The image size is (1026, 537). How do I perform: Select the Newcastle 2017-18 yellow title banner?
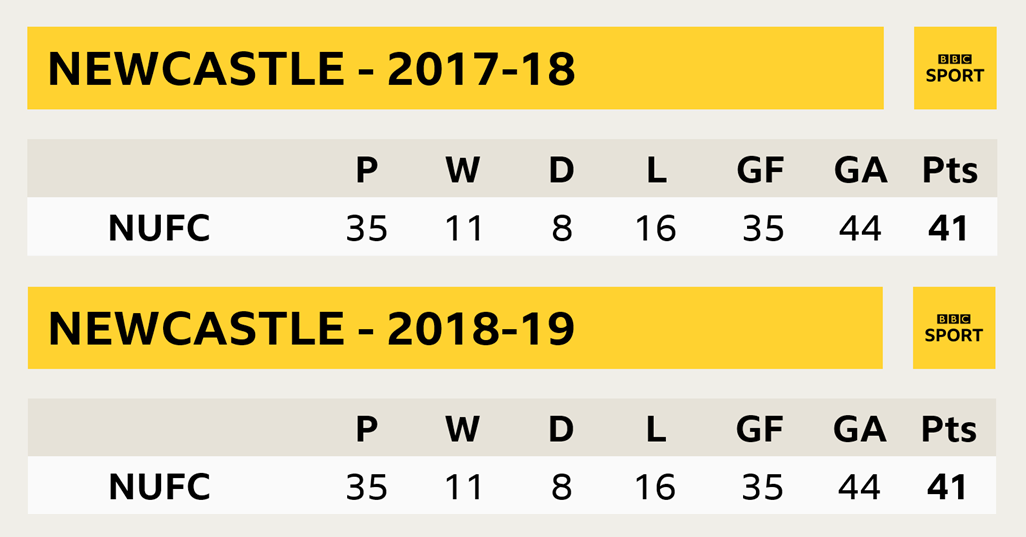tap(455, 68)
